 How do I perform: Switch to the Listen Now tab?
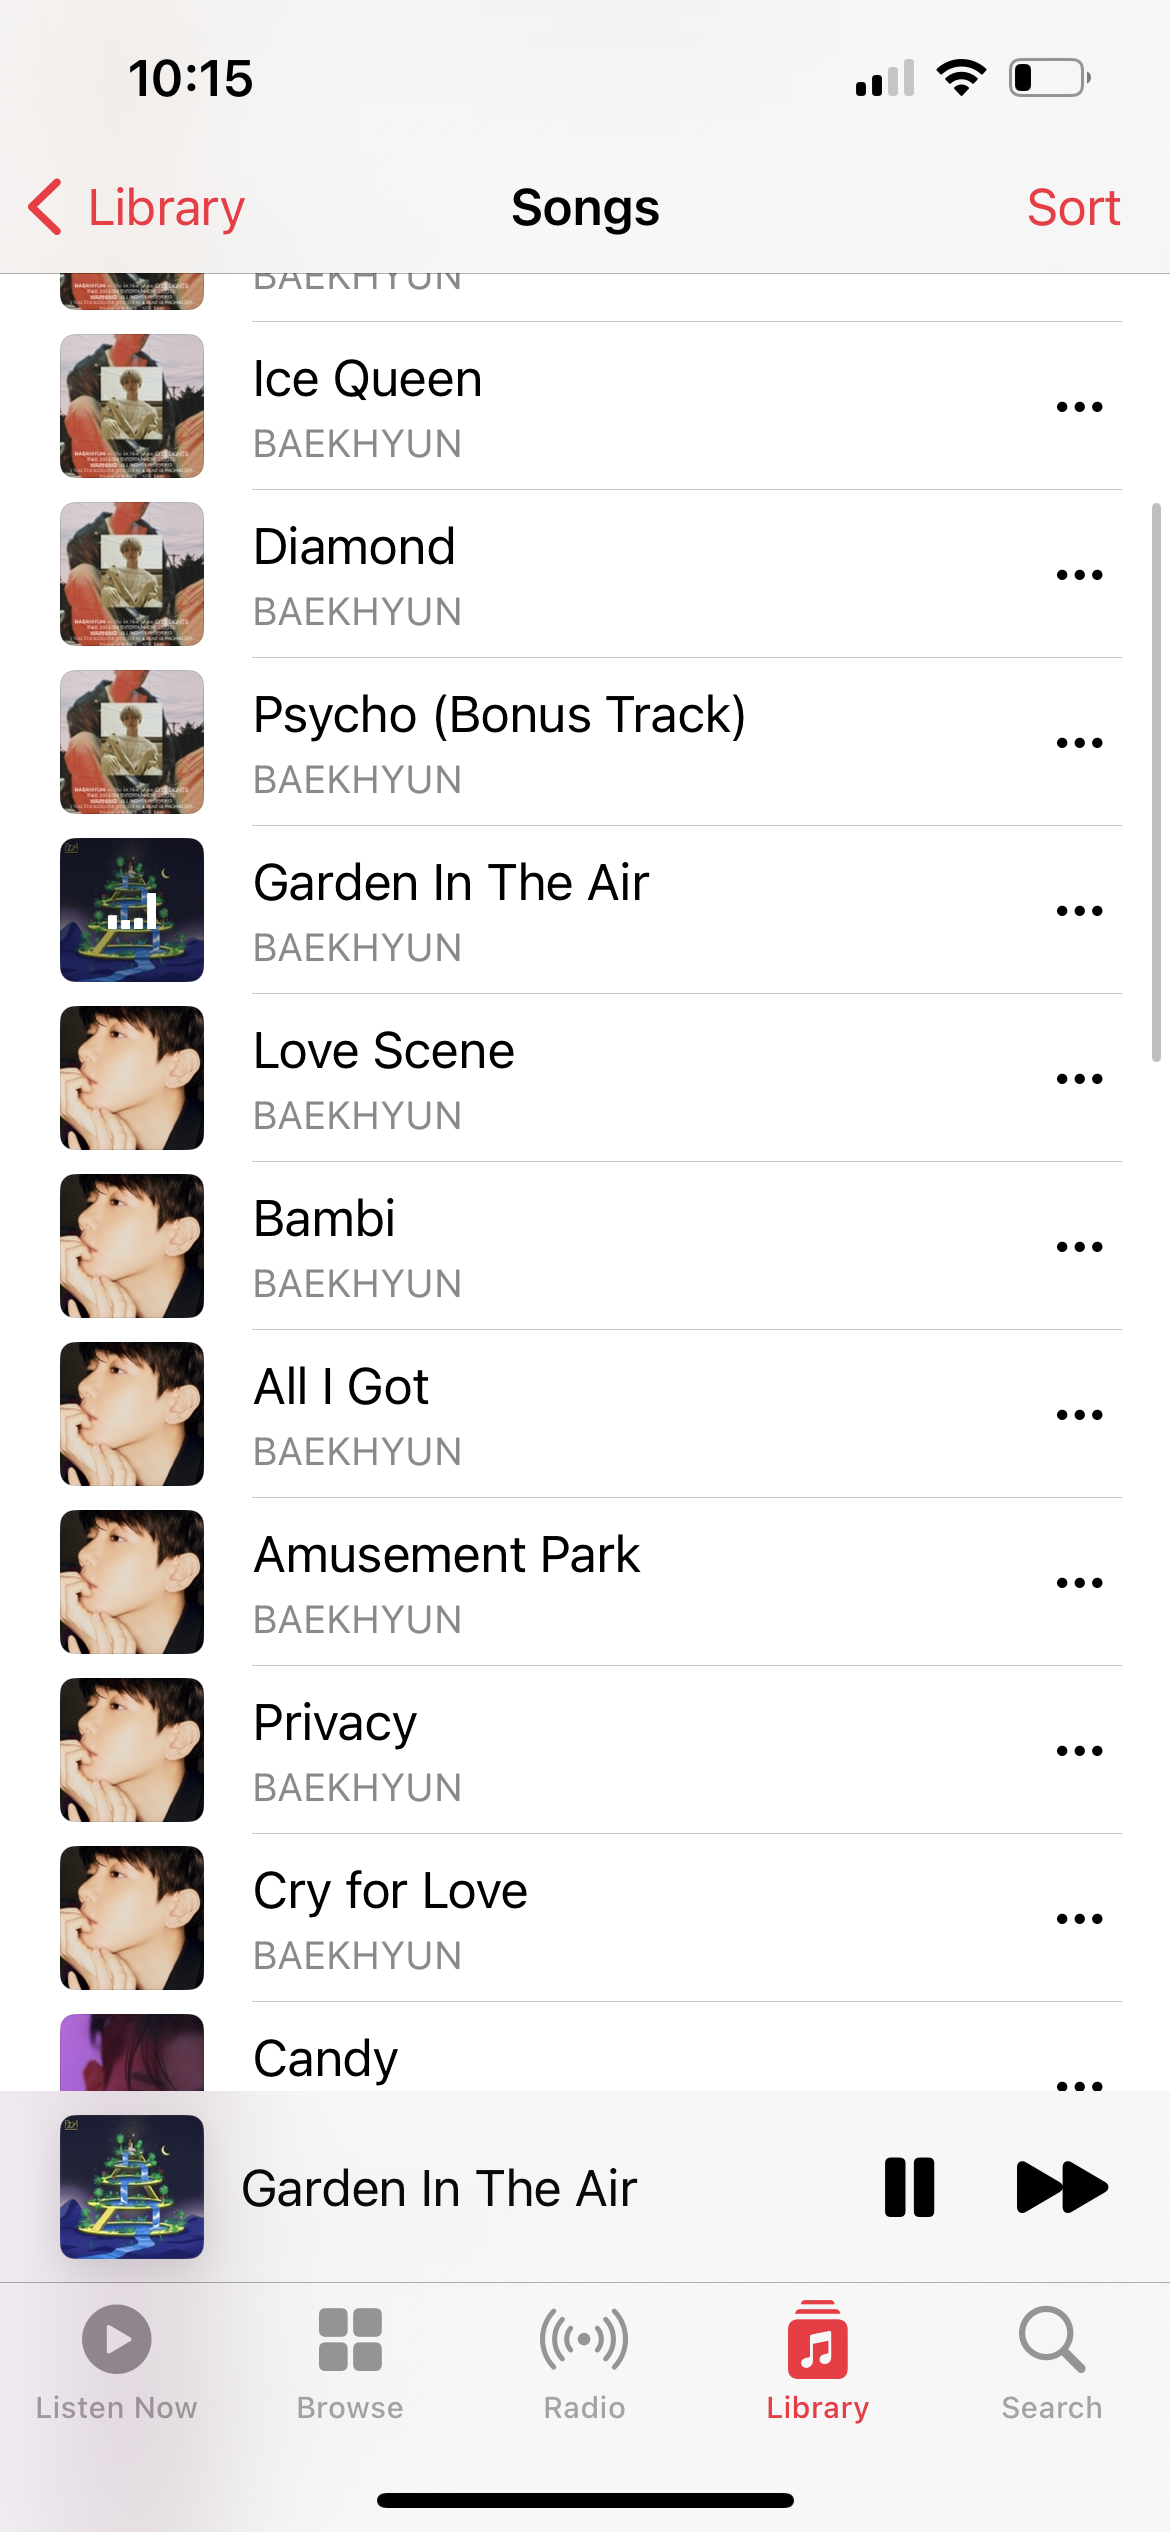[x=116, y=2362]
